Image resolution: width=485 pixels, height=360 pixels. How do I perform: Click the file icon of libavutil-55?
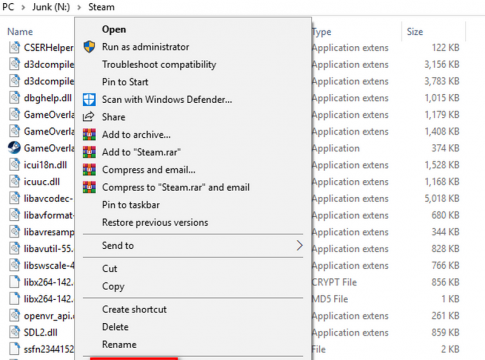(x=14, y=248)
